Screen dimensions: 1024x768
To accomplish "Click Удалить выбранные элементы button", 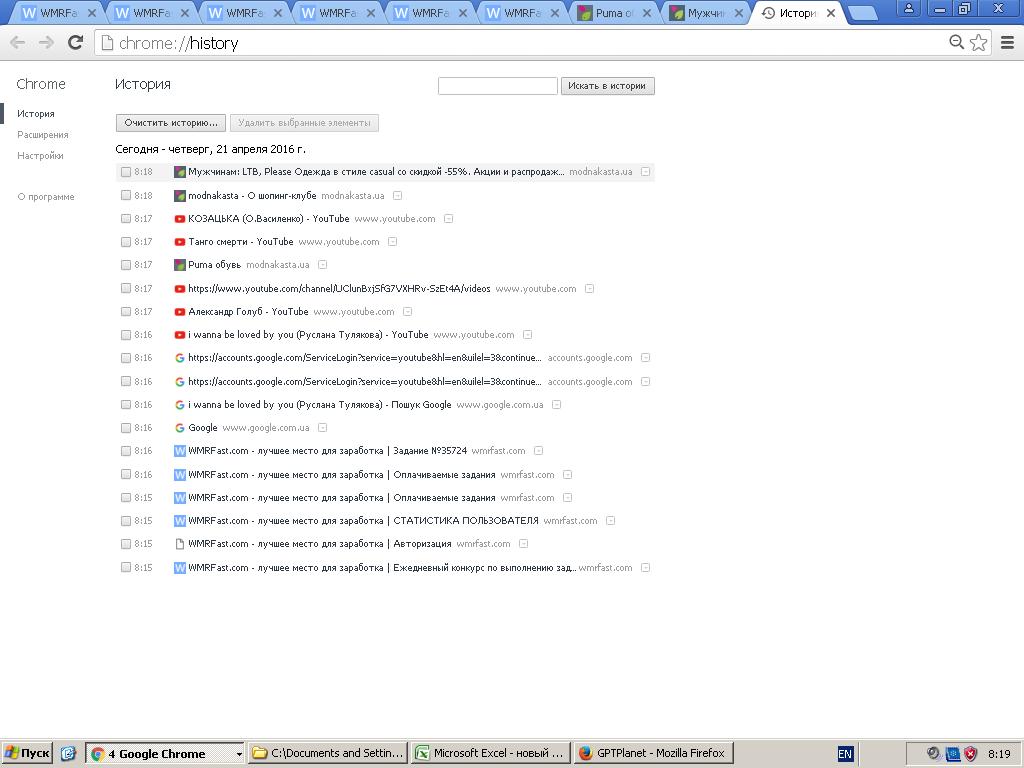I will click(304, 123).
